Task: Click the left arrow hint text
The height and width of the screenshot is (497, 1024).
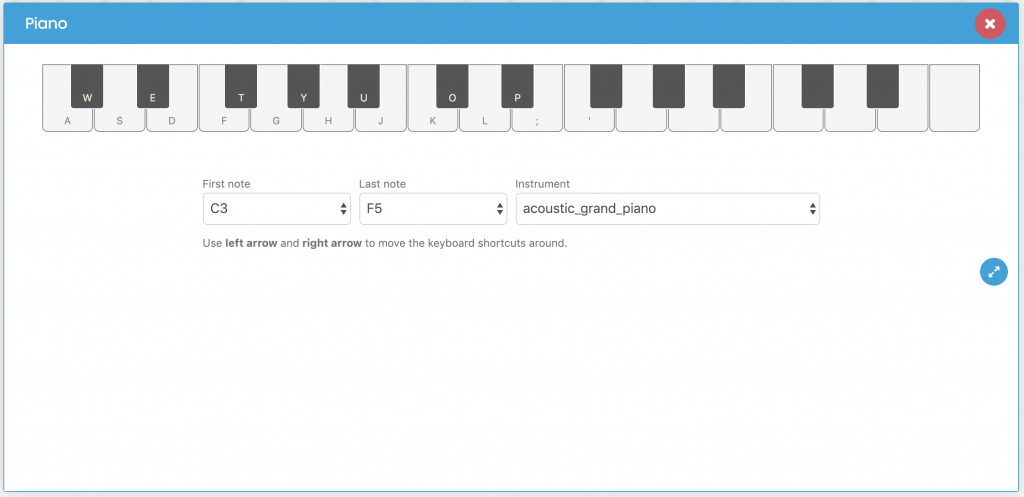Action: point(251,244)
